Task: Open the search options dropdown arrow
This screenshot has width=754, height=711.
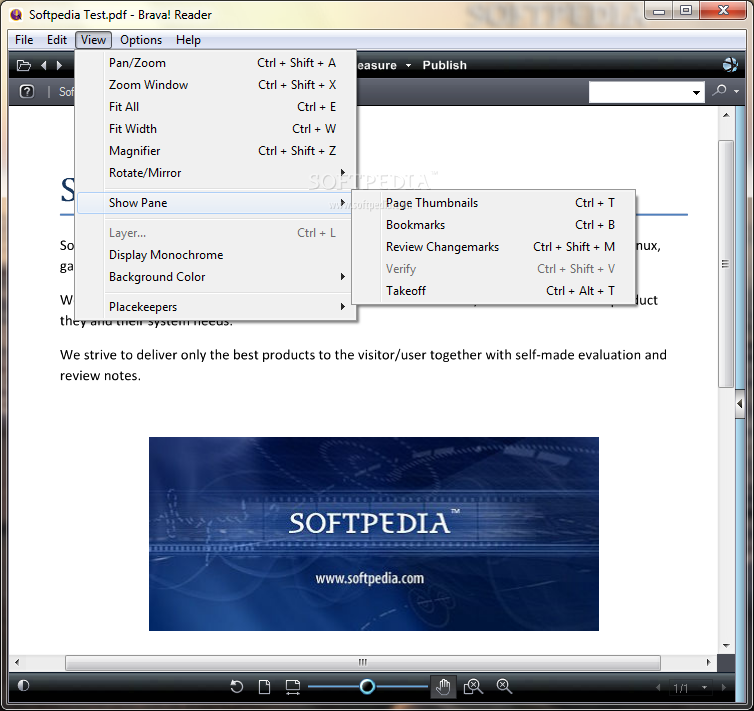Action: 736,91
